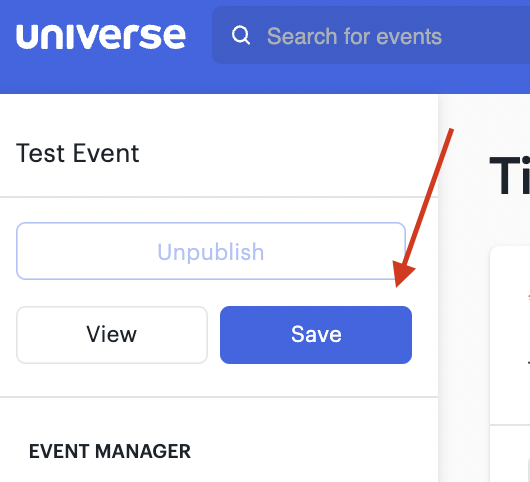The image size is (530, 482).
Task: Click the letter "u" of the Universe wordmark
Action: click(x=26, y=37)
